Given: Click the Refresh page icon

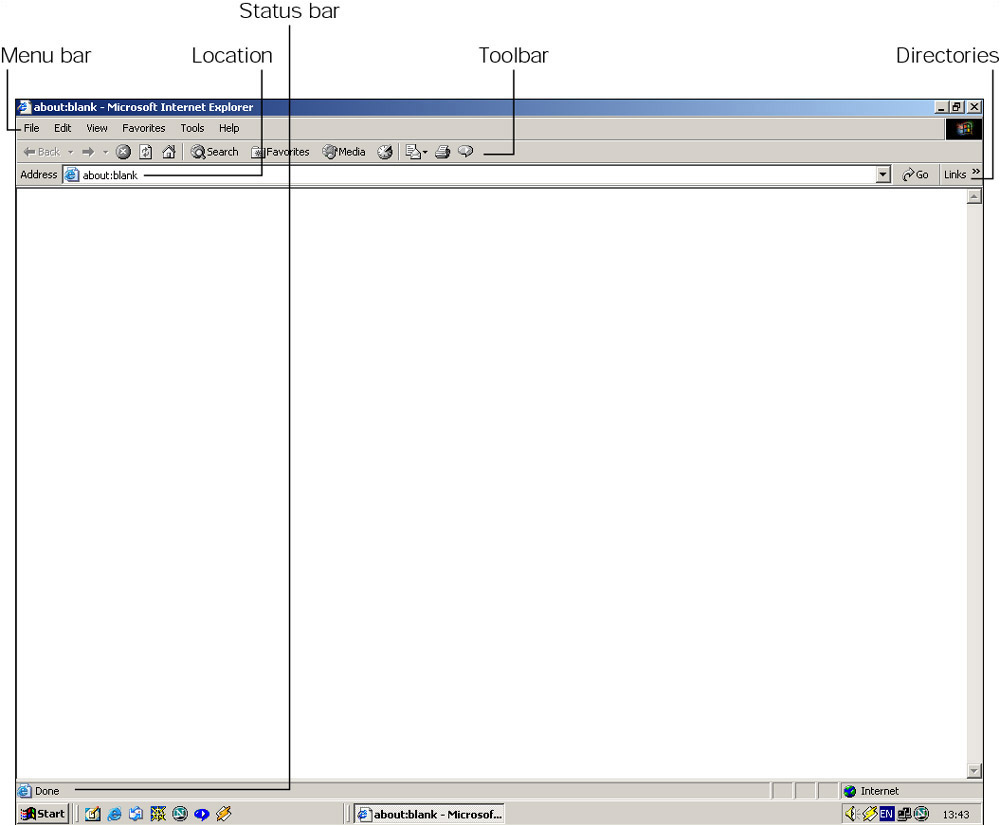Looking at the screenshot, I should [x=146, y=152].
